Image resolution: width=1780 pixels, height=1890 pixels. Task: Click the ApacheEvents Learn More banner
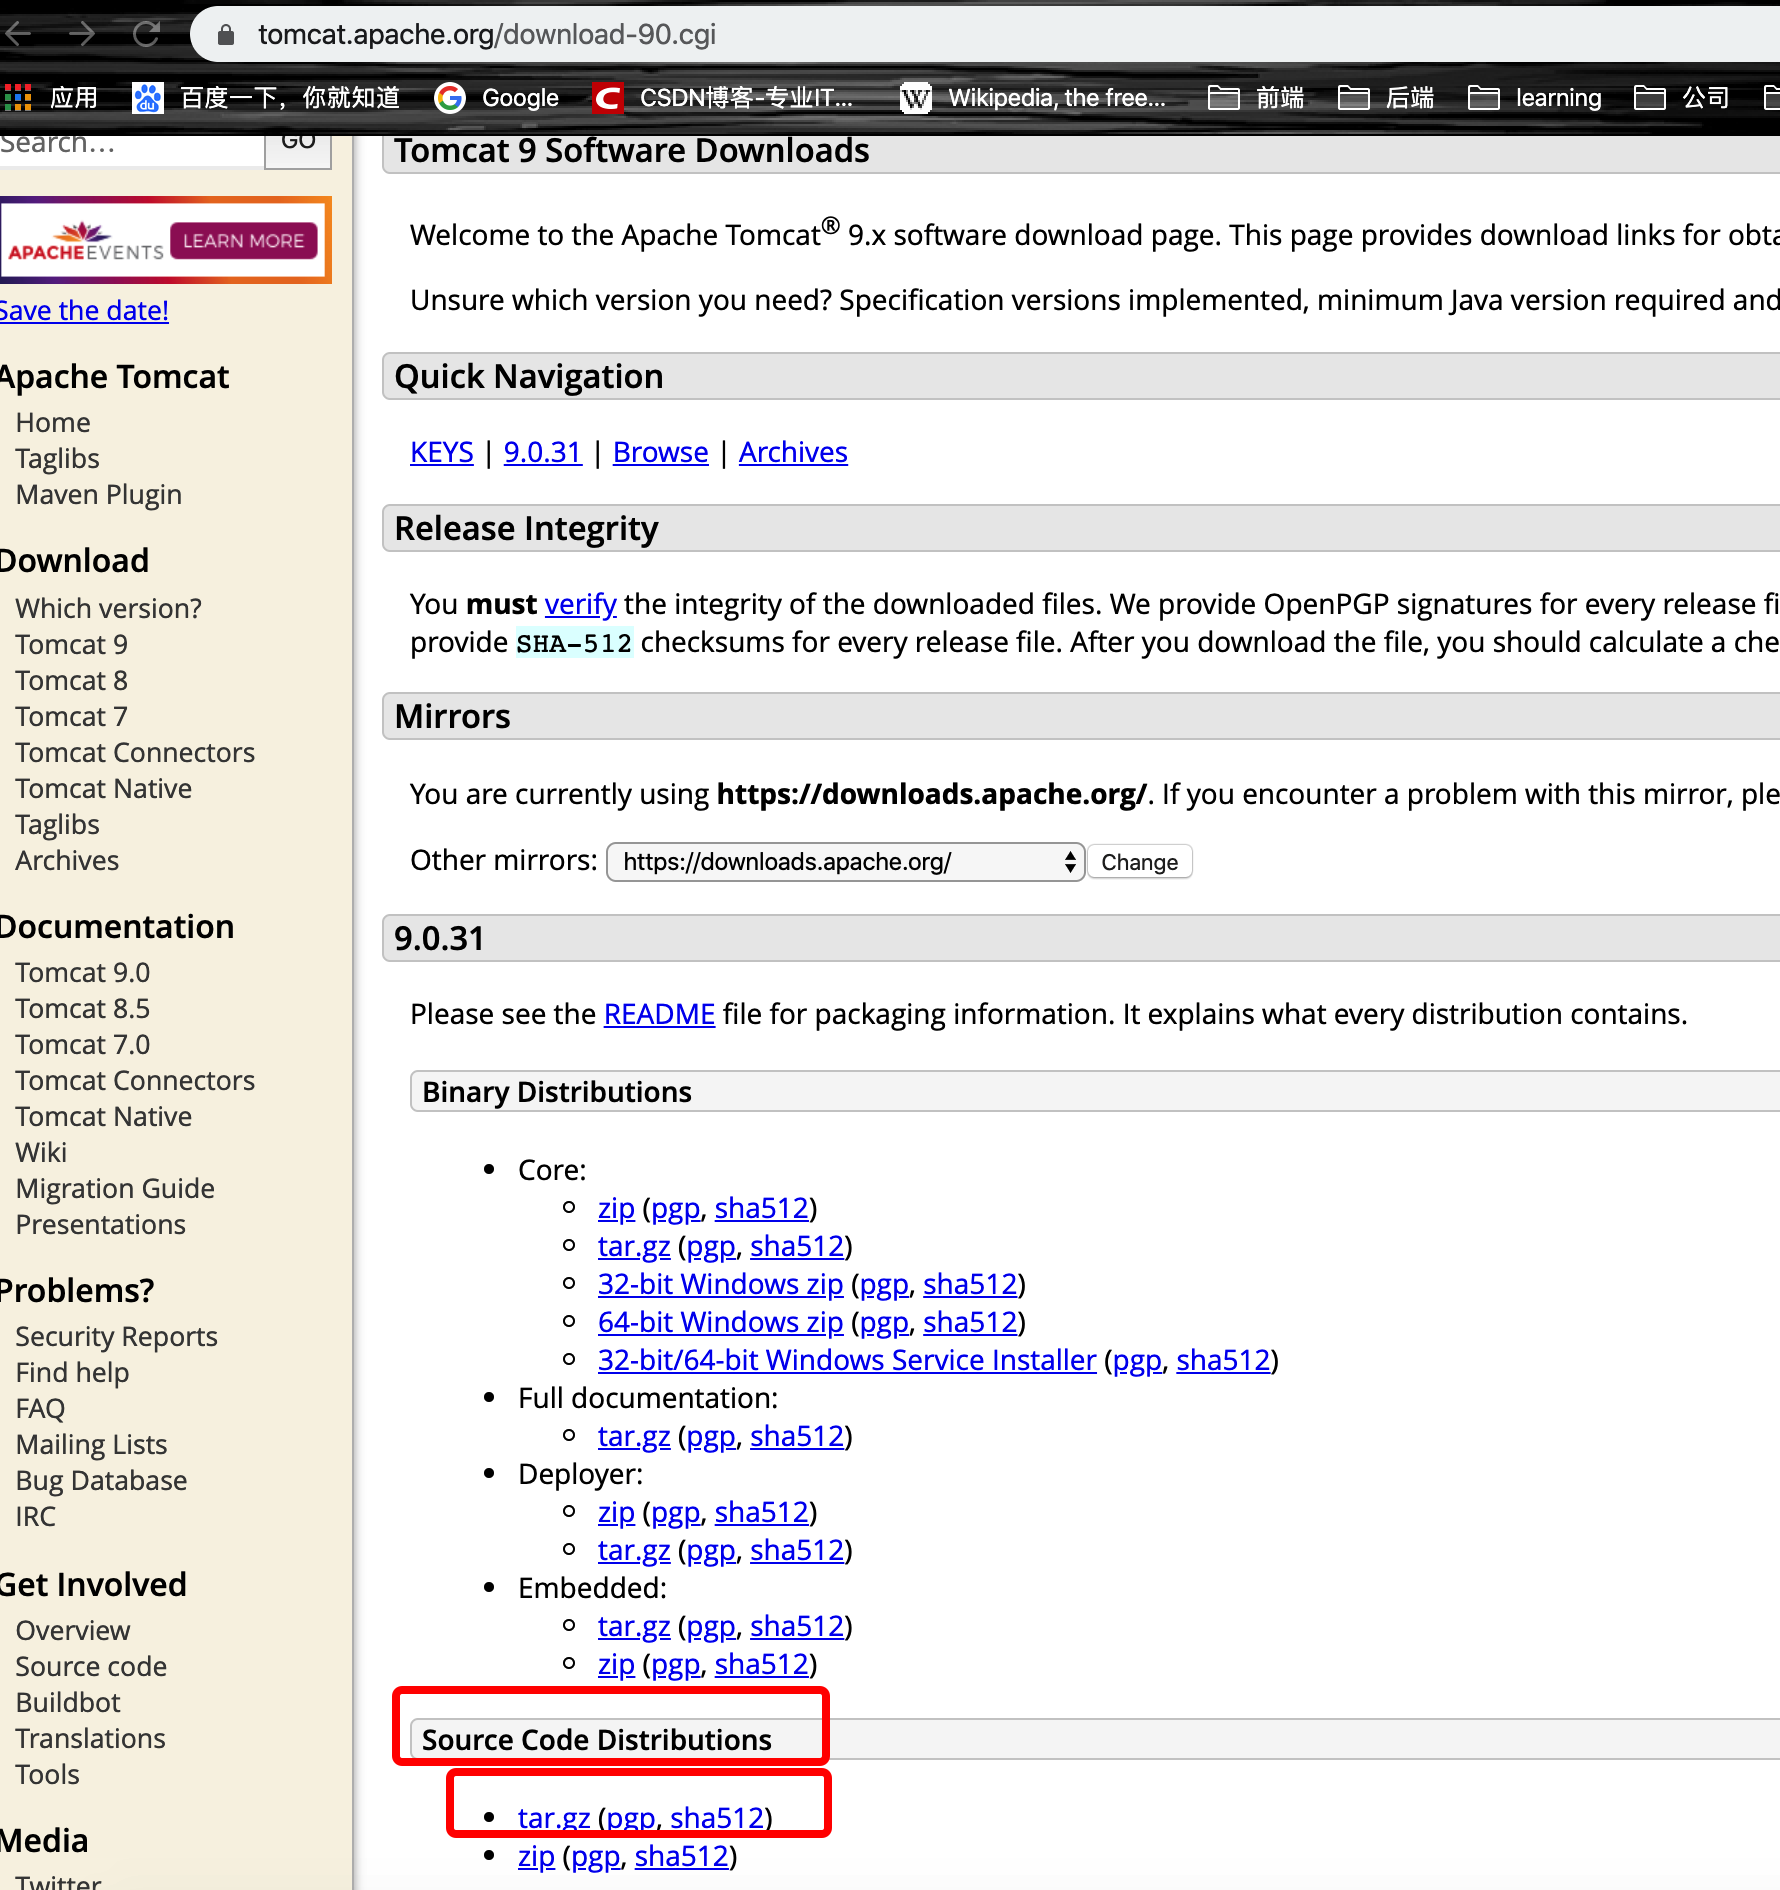(x=164, y=241)
